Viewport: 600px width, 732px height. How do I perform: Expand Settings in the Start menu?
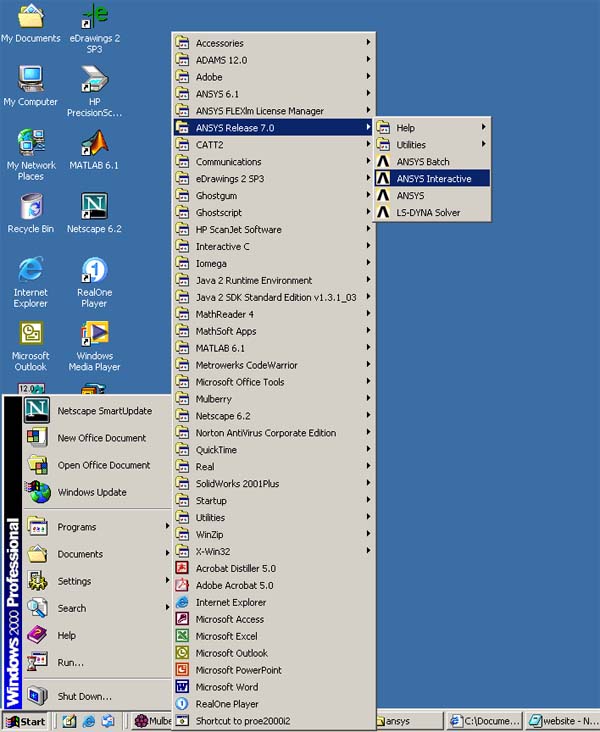97,581
